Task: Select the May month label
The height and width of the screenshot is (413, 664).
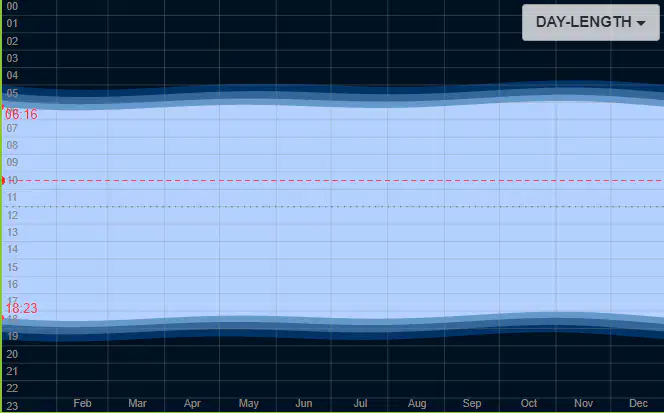Action: tap(249, 403)
